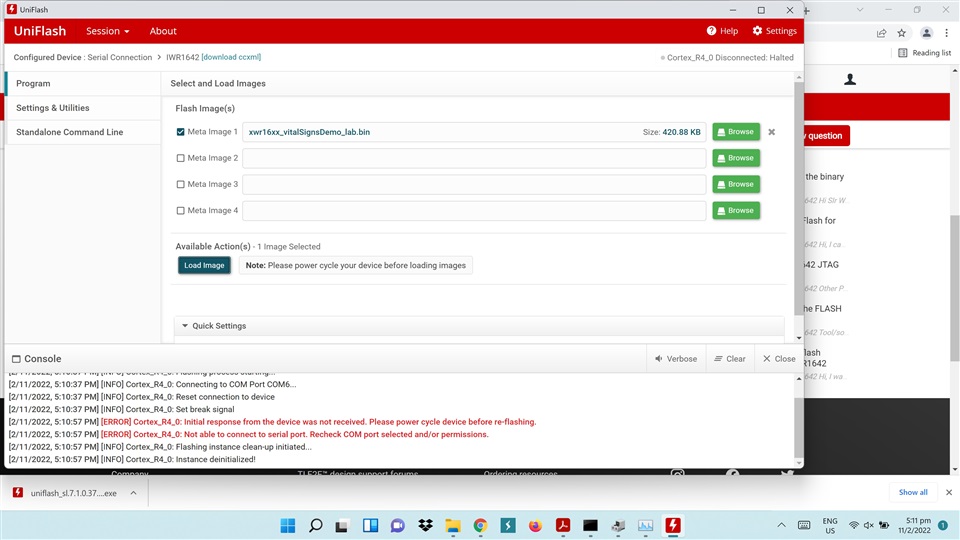
Task: Click the user account icon on the webpage
Action: [x=850, y=80]
